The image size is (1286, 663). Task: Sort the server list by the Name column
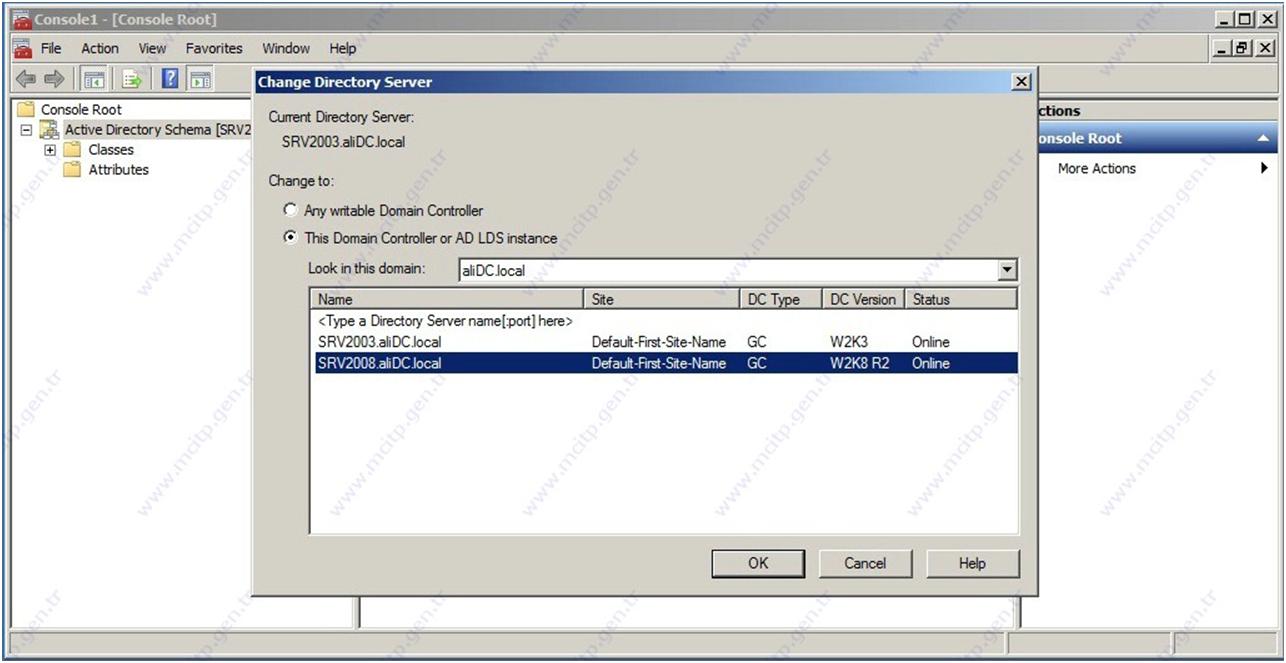click(x=447, y=299)
